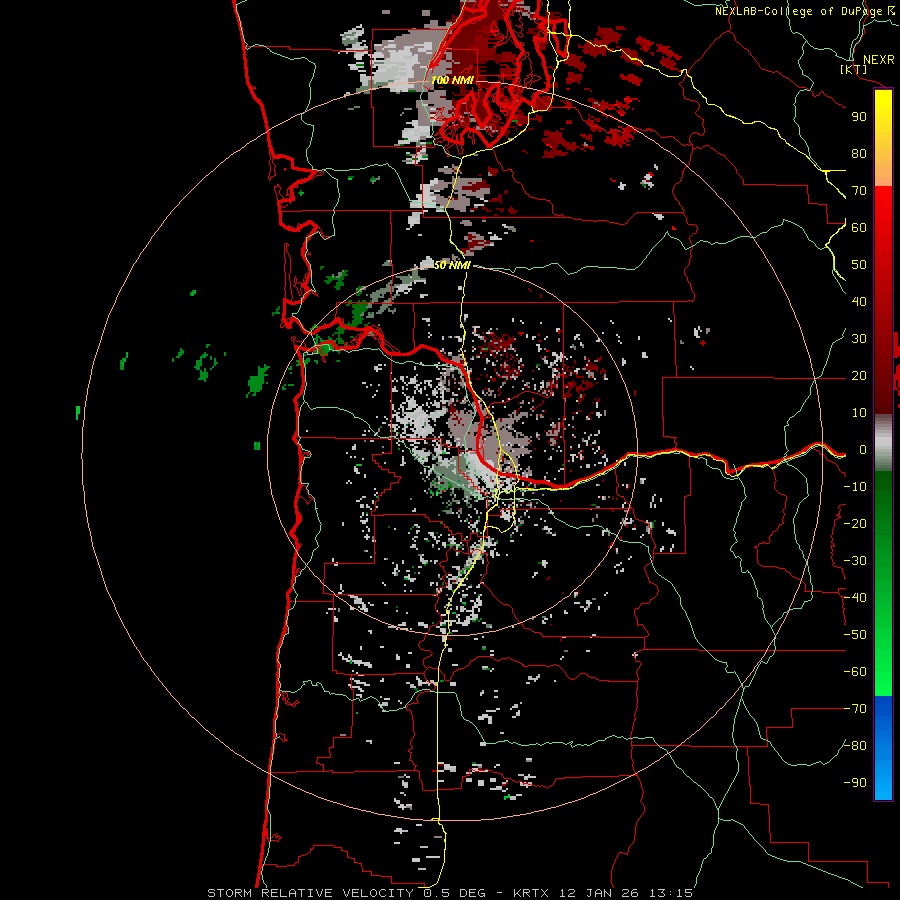900x900 pixels.
Task: Click the 40 value on the velocity scale
Action: pyautogui.click(x=859, y=302)
